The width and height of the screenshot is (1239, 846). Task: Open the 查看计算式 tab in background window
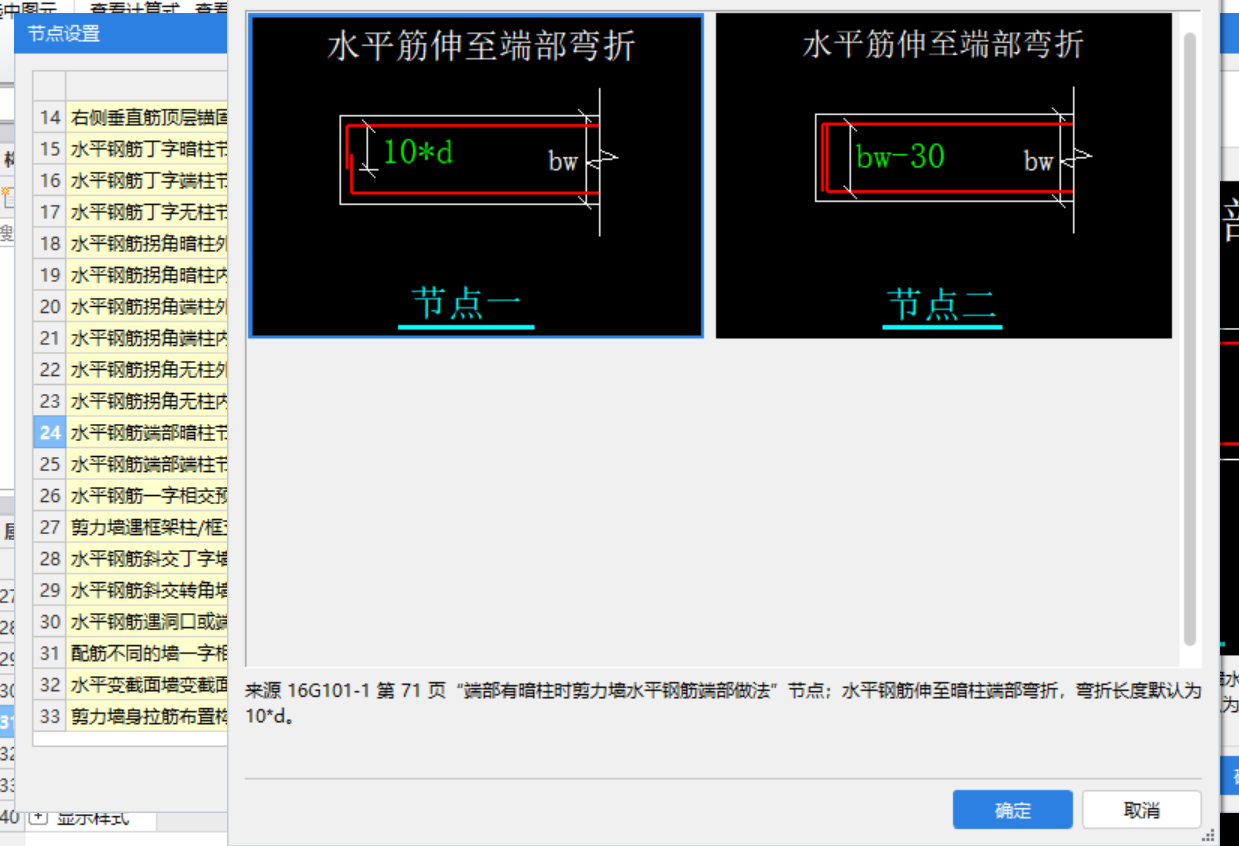tap(135, 7)
